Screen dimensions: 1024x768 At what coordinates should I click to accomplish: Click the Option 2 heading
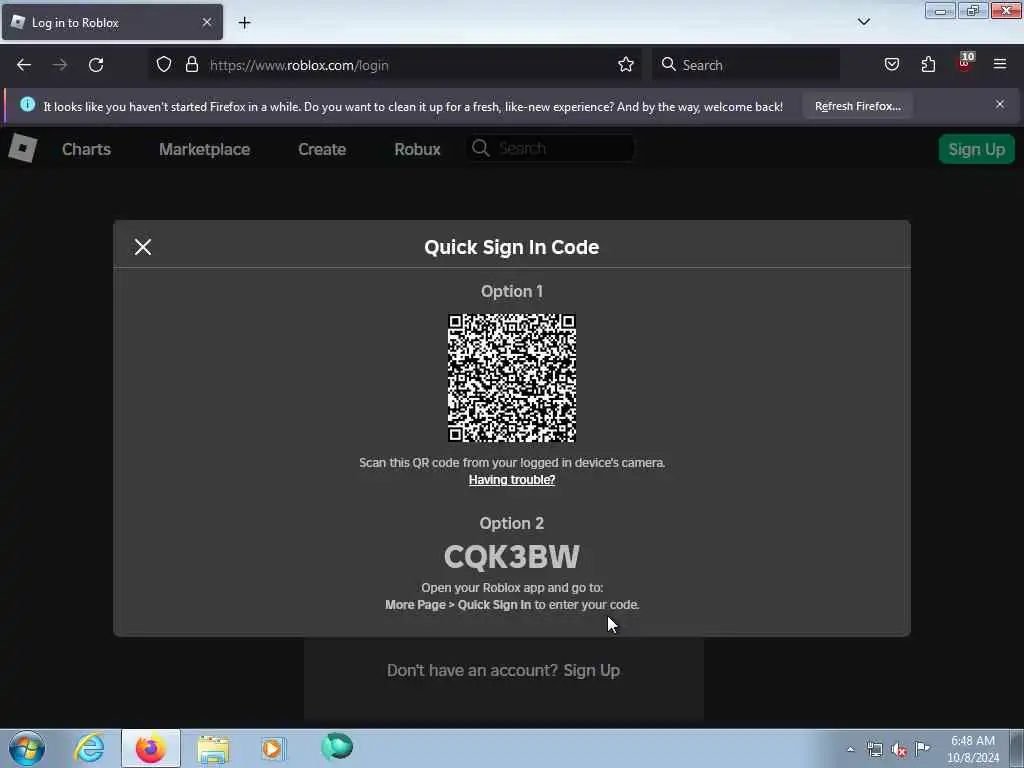pos(512,524)
